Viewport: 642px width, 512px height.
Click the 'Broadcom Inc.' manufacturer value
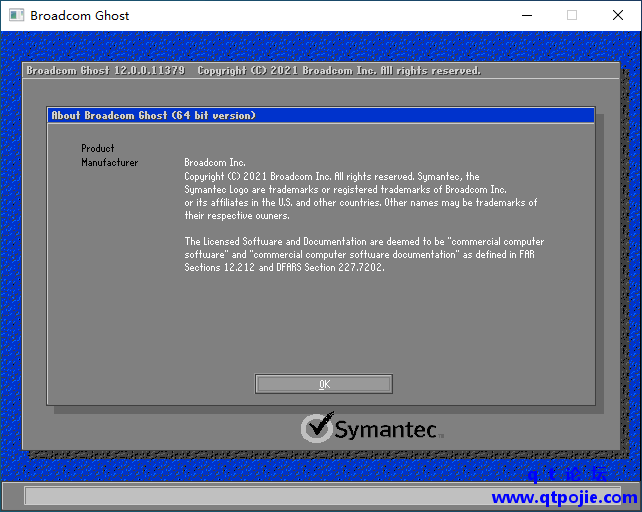point(215,162)
